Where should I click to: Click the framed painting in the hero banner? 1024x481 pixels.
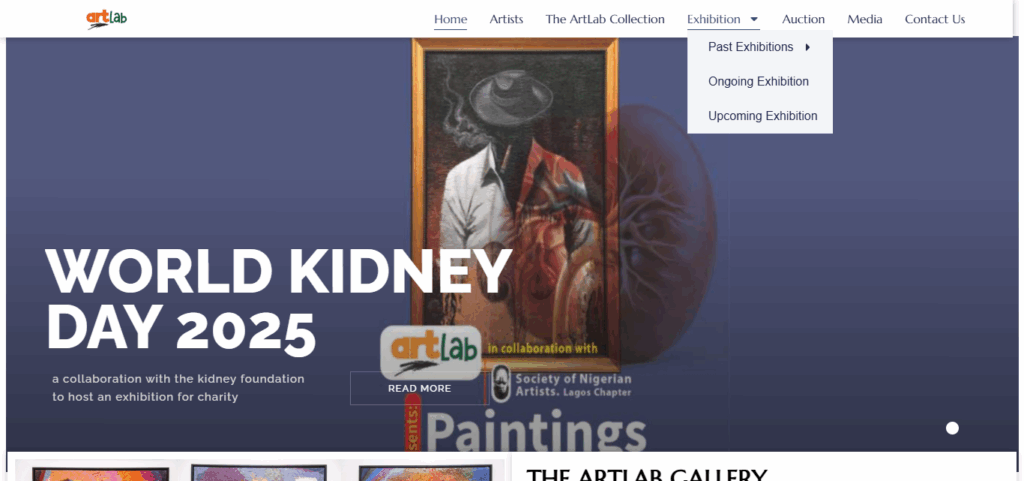click(x=515, y=202)
